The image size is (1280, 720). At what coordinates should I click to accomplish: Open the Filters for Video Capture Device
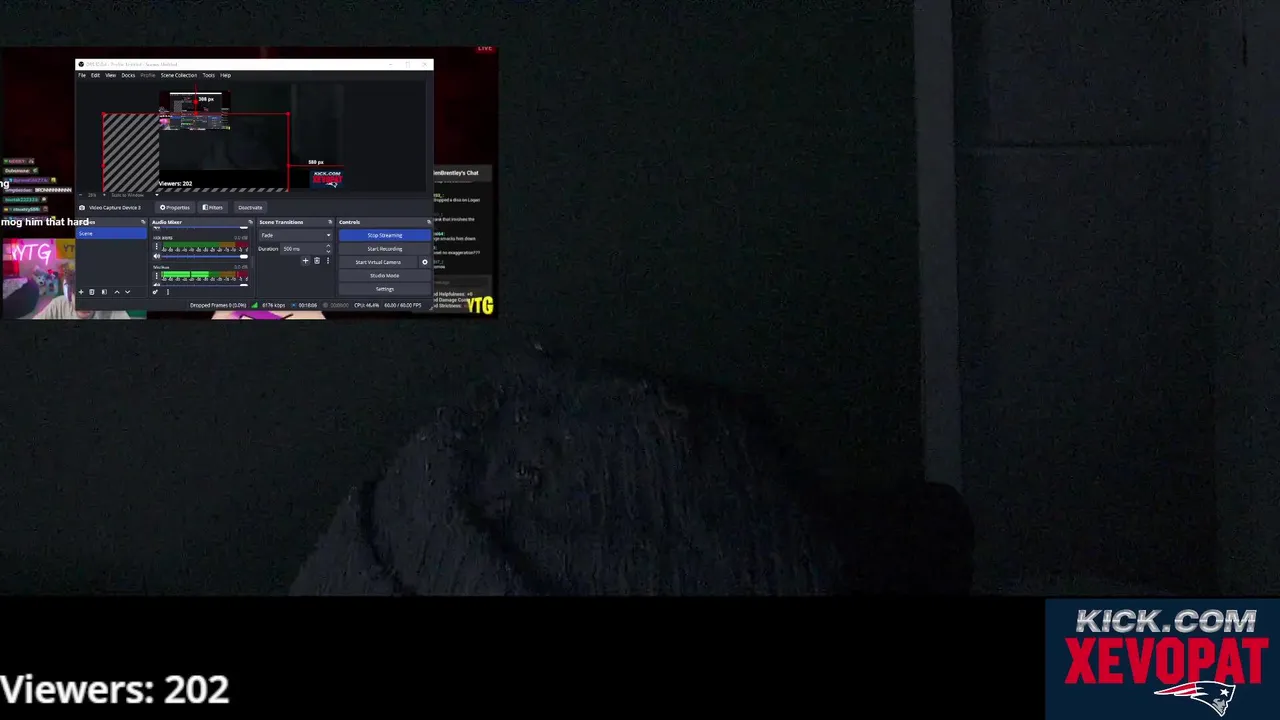[212, 208]
